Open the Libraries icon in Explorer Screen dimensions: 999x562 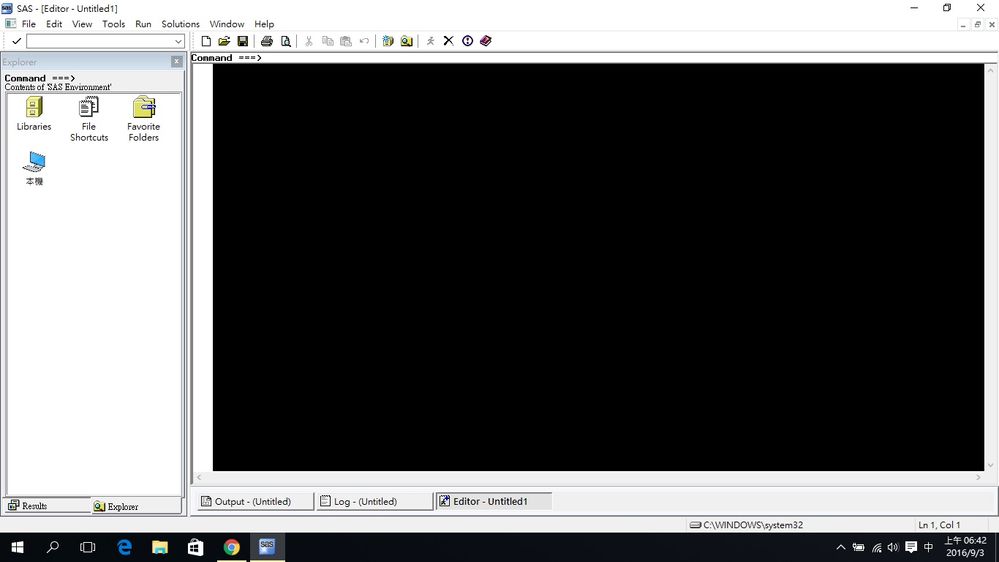tap(34, 113)
